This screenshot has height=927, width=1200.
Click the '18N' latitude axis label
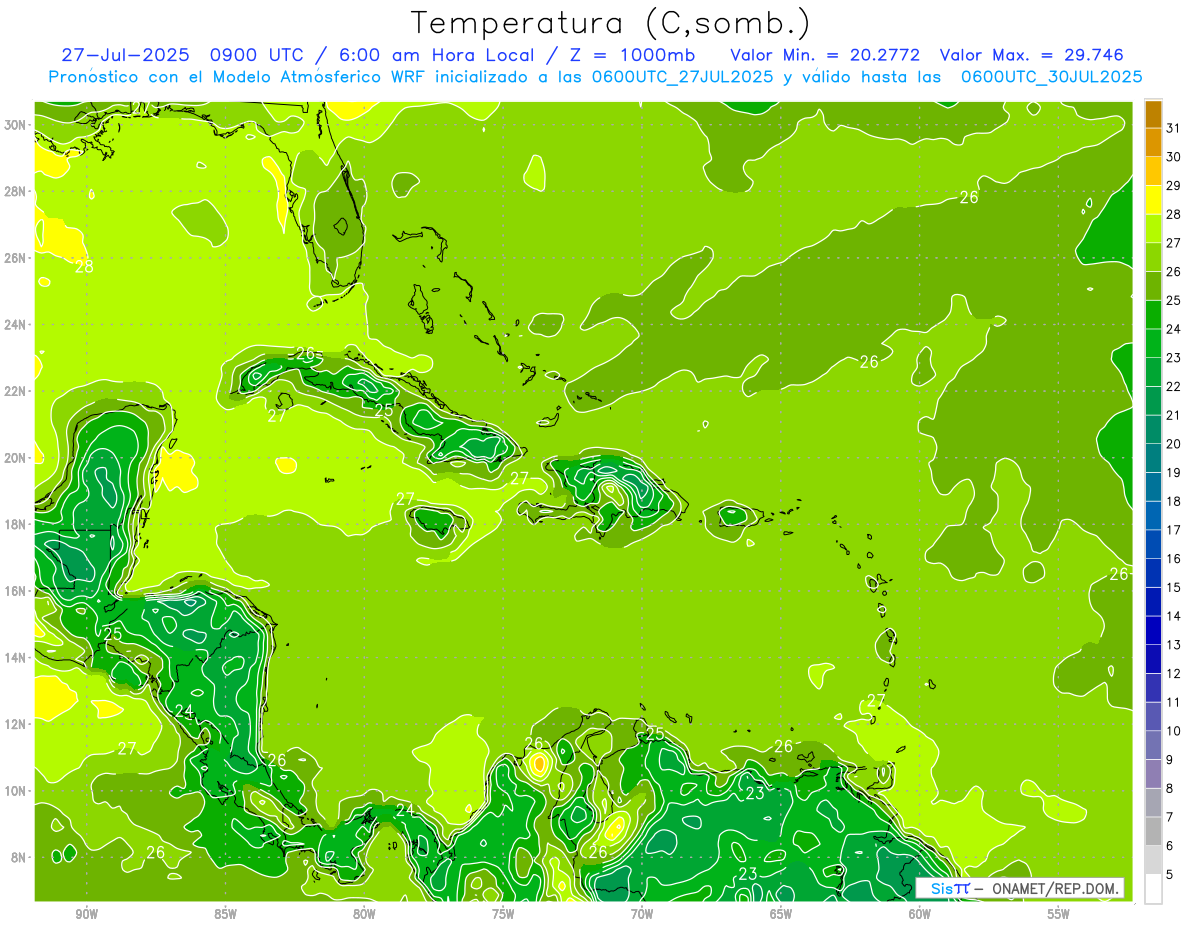(17, 525)
